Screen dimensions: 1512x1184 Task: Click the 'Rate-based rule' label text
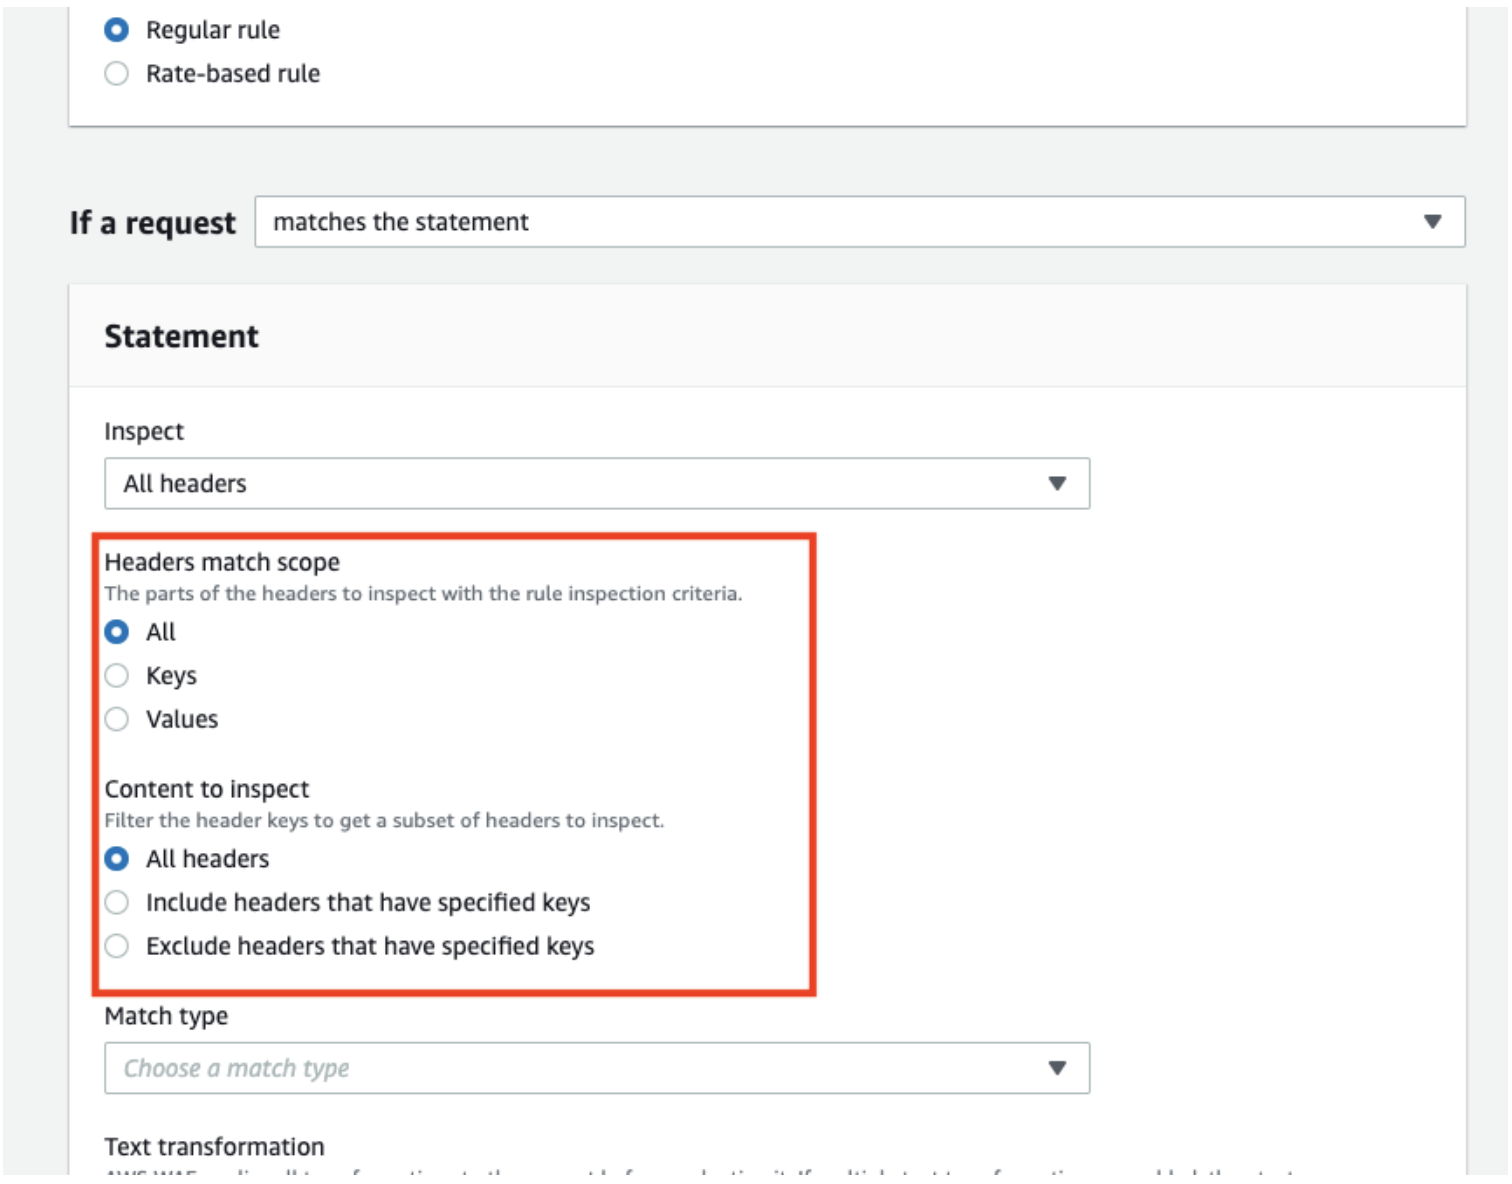tap(233, 74)
